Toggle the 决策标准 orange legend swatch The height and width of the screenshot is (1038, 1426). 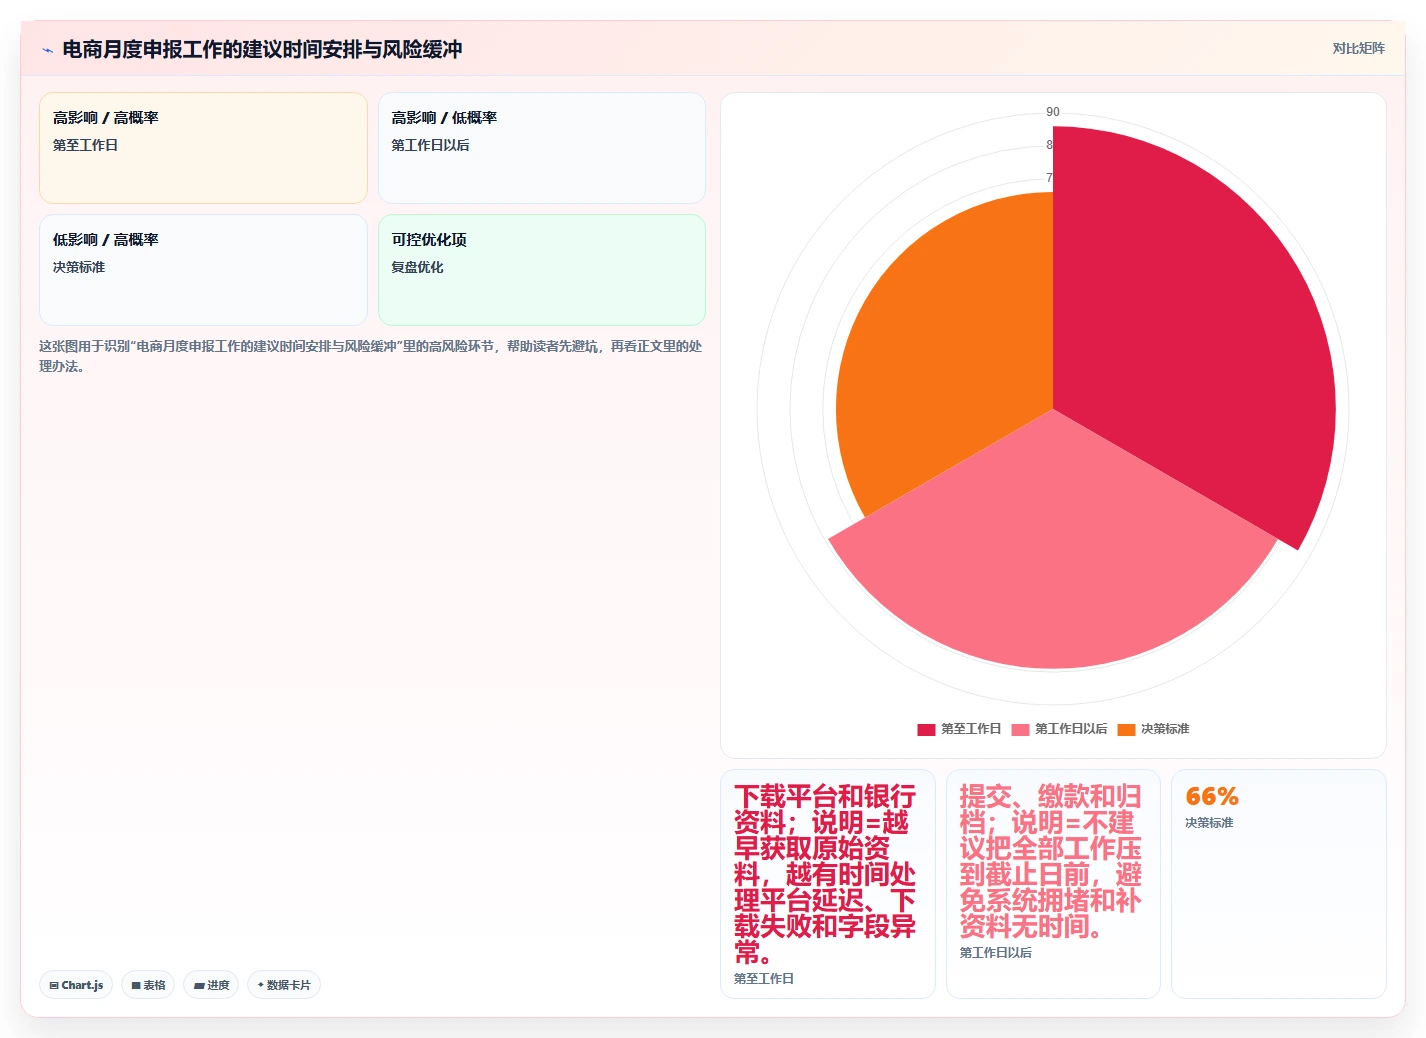coord(1126,729)
